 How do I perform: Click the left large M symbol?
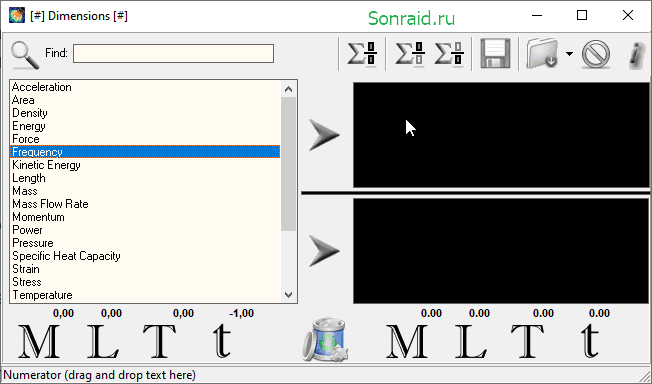point(39,342)
